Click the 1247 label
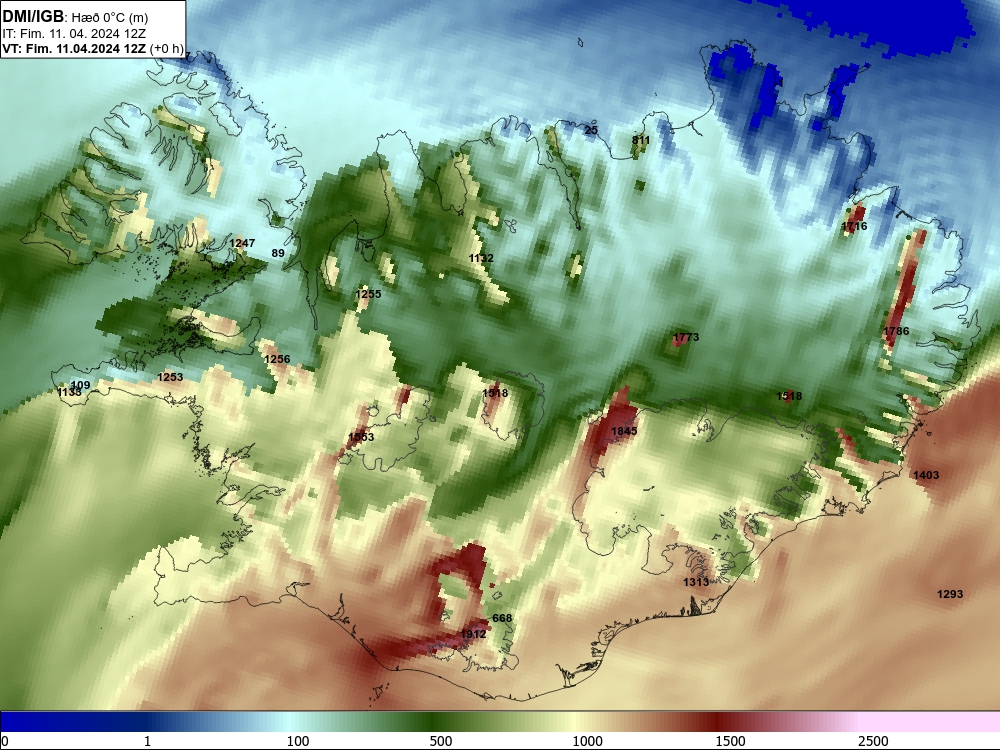The height and width of the screenshot is (750, 1000). 242,243
